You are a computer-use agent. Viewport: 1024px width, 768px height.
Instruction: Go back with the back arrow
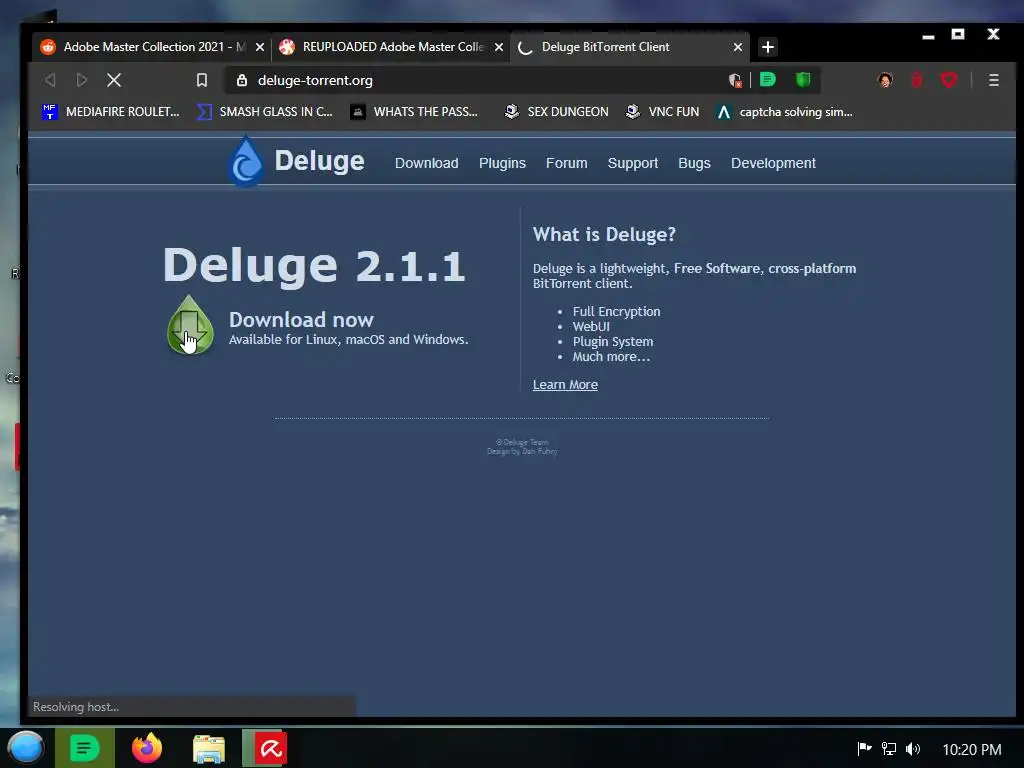point(50,80)
